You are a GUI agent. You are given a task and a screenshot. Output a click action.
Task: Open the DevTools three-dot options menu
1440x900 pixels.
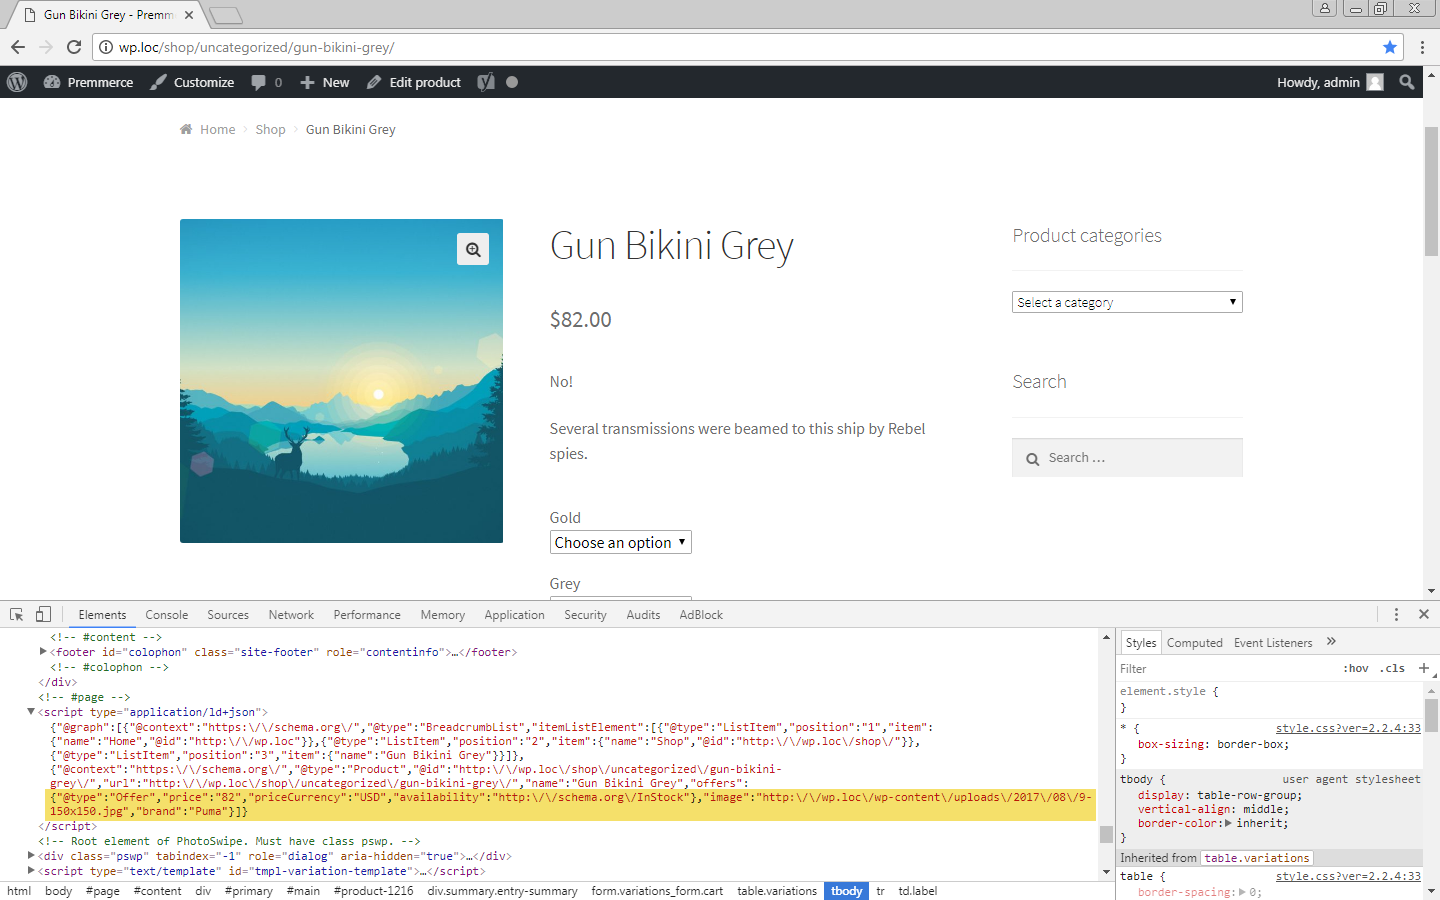point(1396,614)
